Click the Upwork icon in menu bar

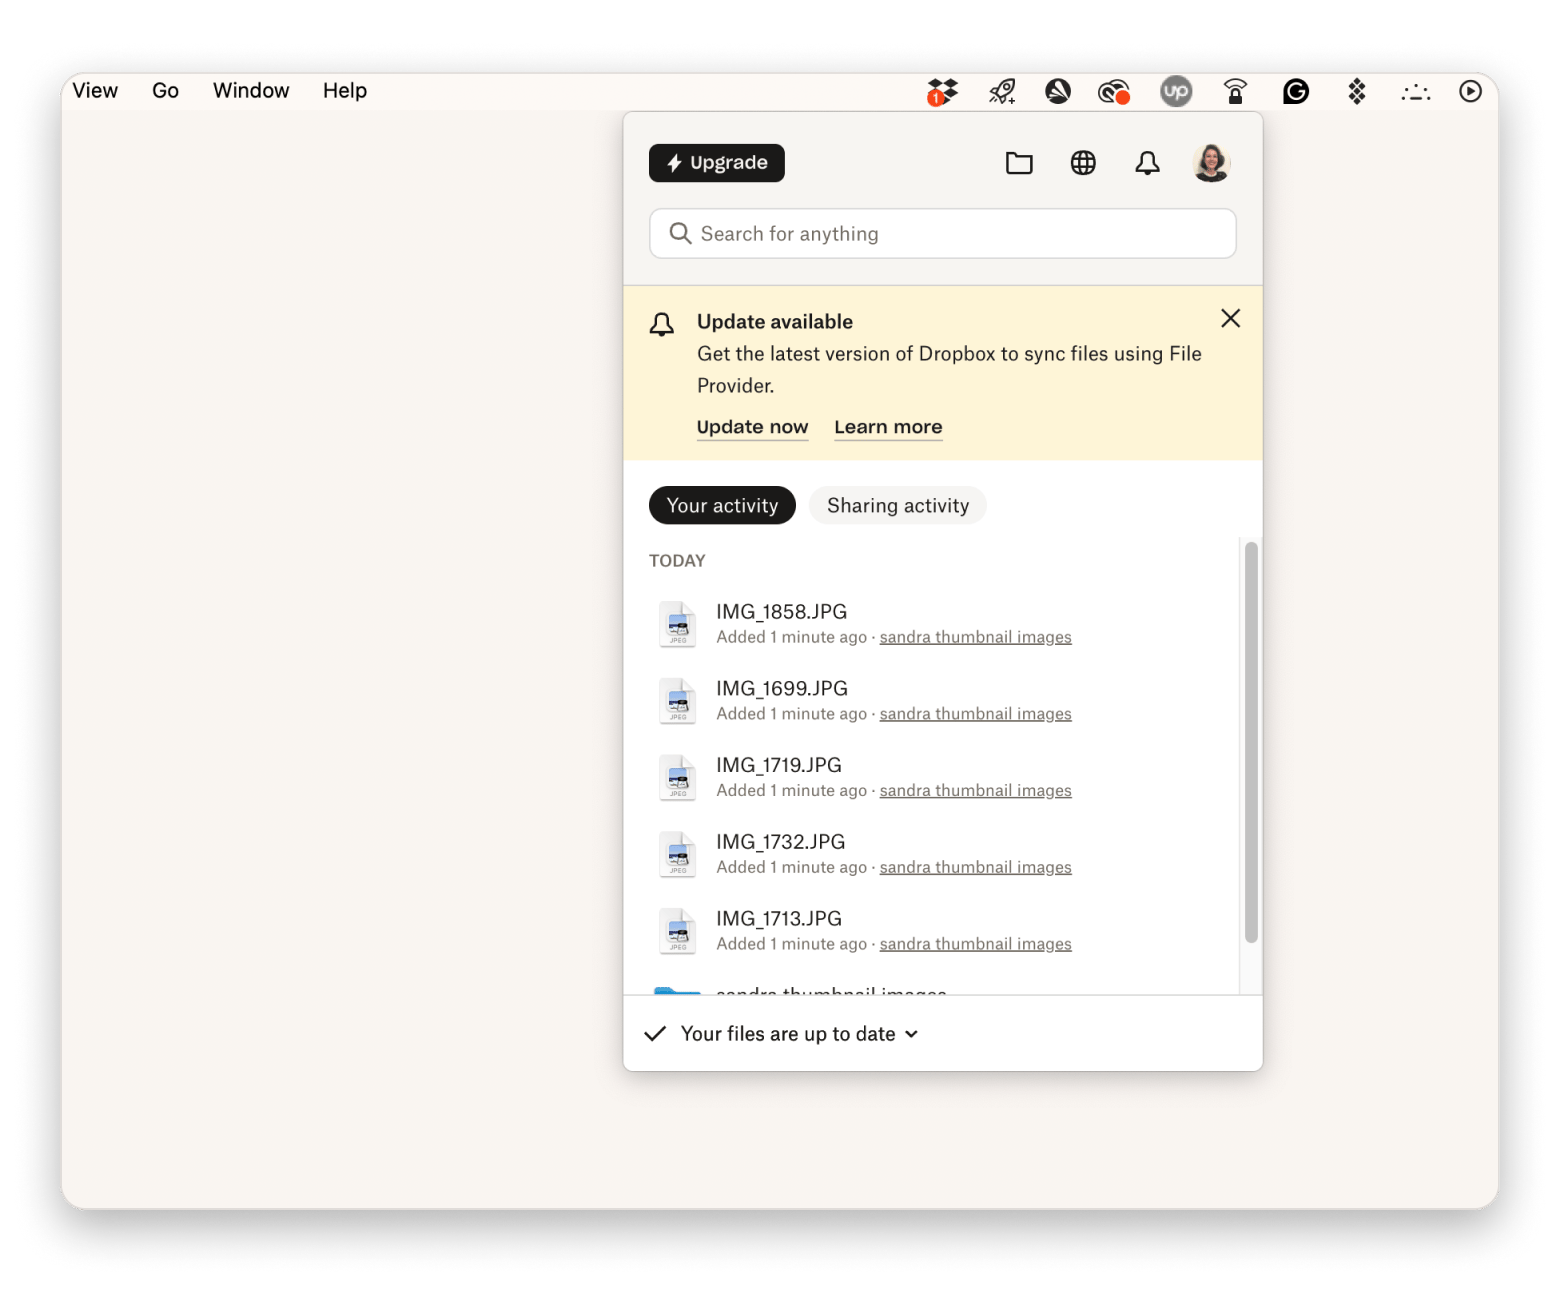coord(1176,92)
